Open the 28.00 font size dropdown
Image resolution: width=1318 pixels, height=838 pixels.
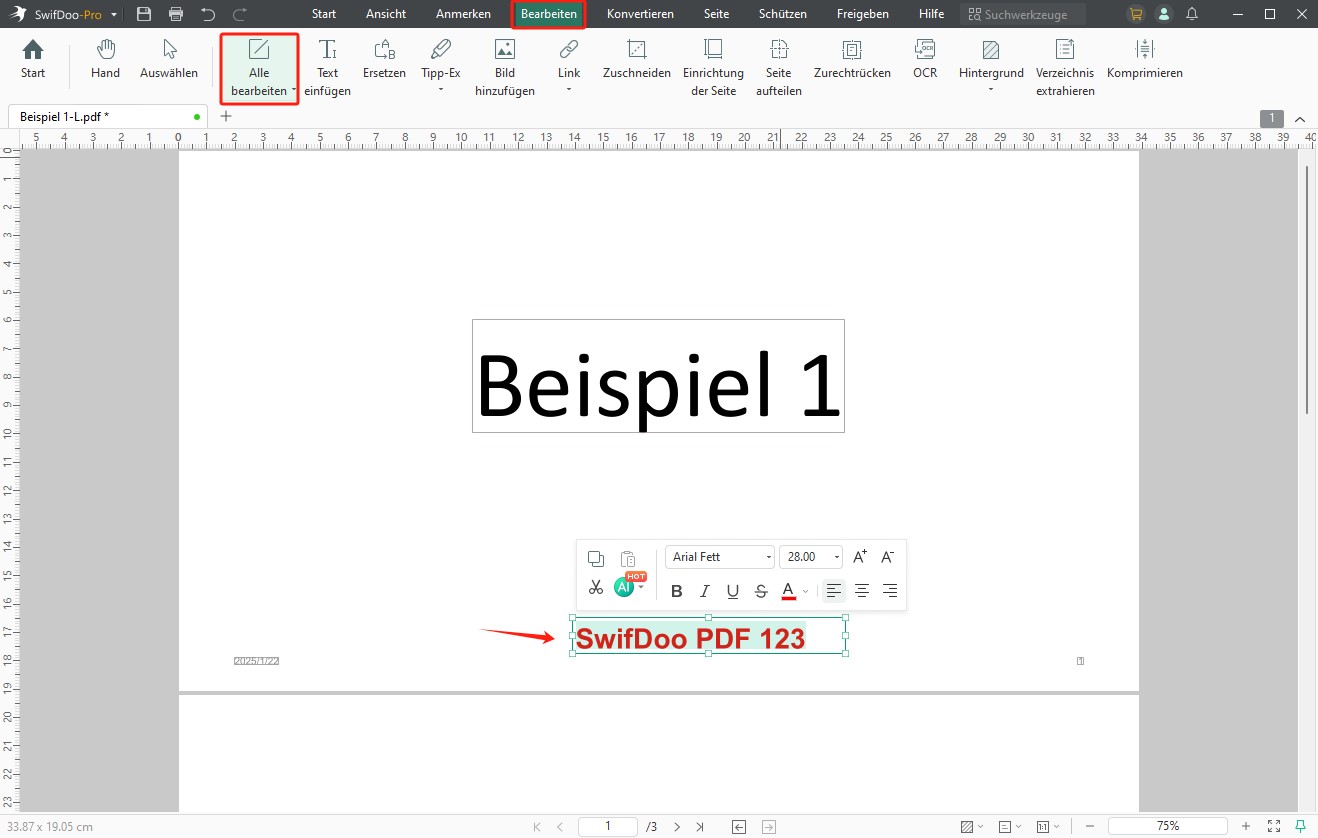pos(811,557)
